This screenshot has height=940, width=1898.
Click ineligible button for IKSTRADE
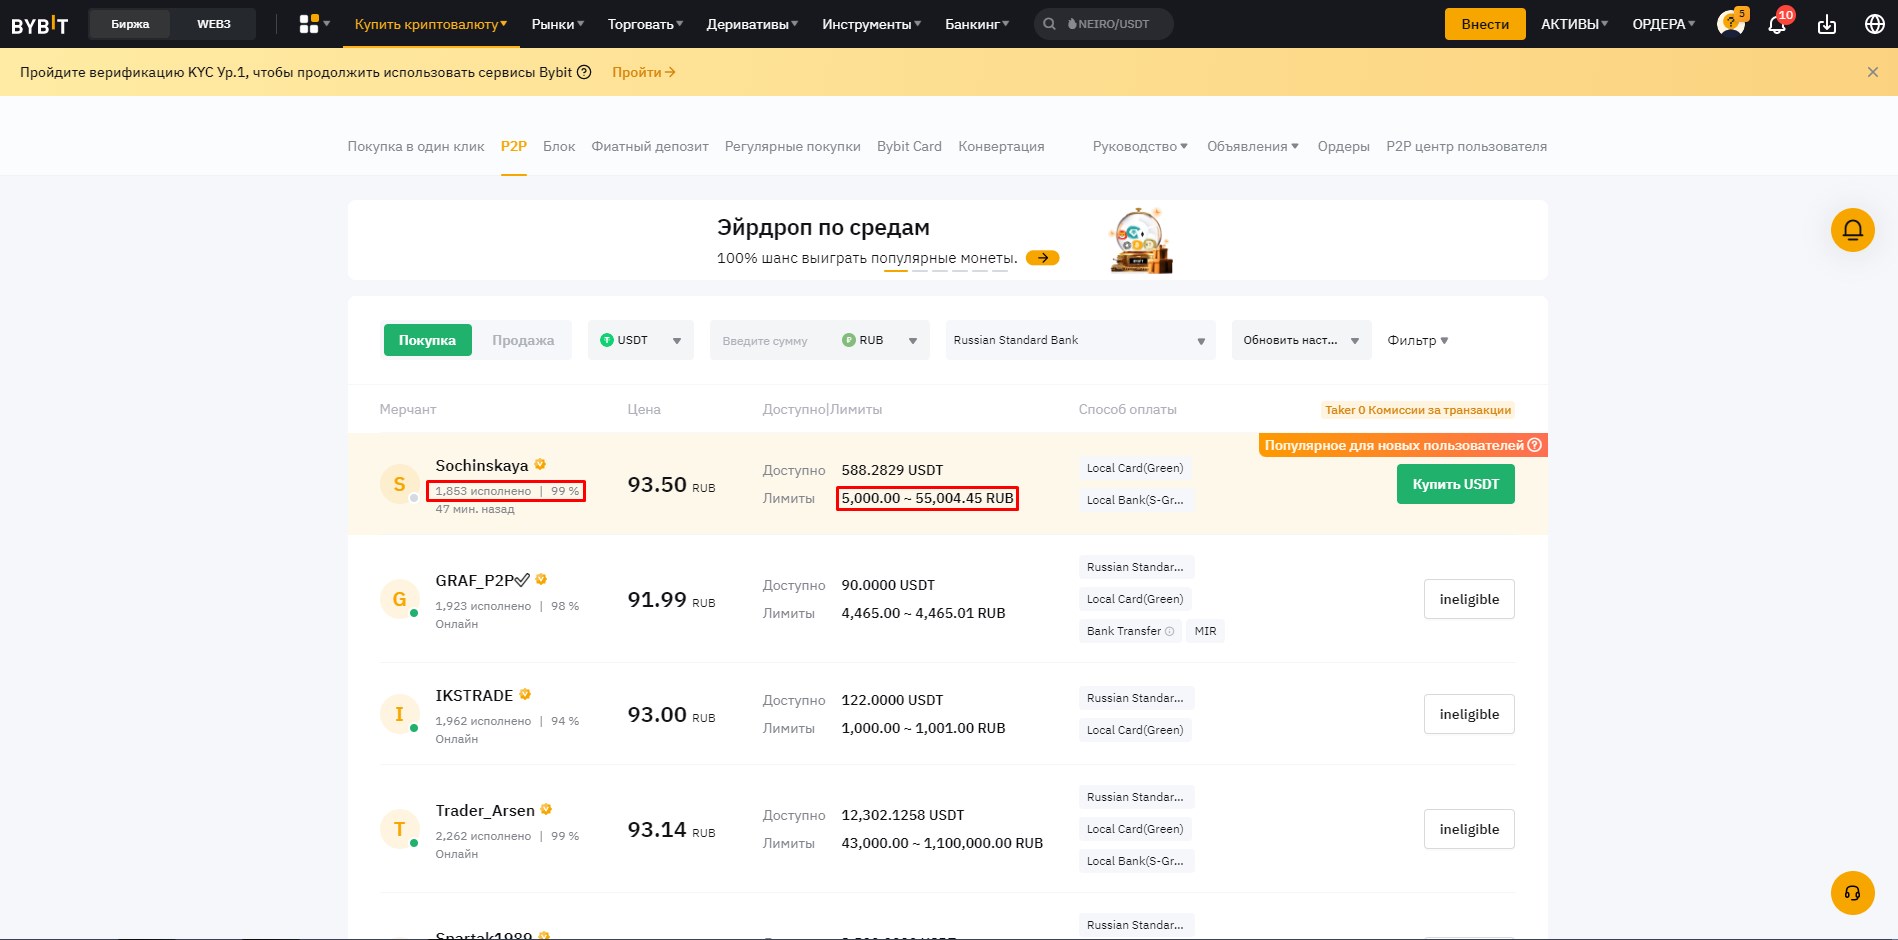pyautogui.click(x=1469, y=714)
